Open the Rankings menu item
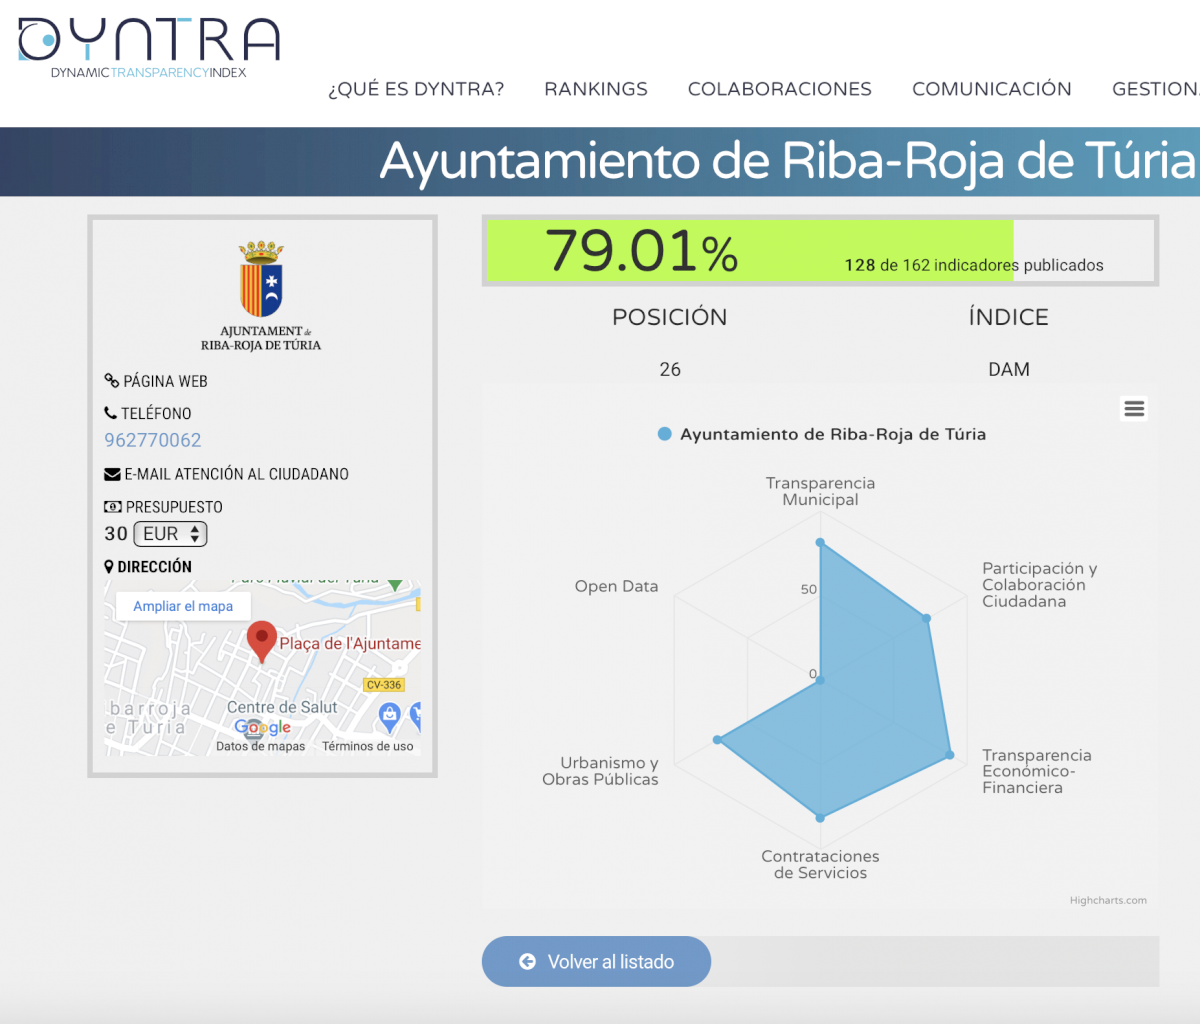The width and height of the screenshot is (1200, 1024). 596,89
